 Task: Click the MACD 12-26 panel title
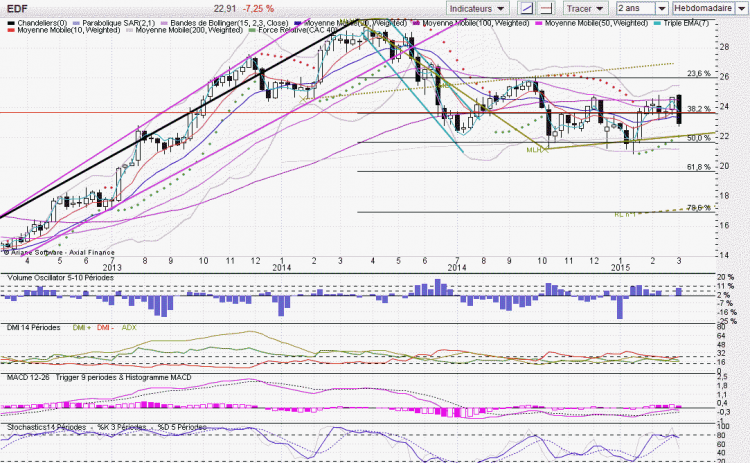point(28,377)
